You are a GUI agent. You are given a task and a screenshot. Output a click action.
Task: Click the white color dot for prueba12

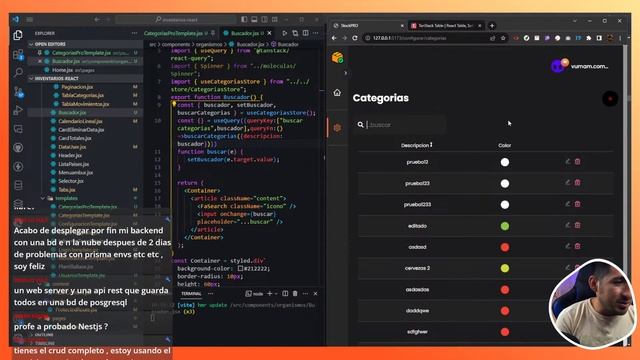tap(505, 162)
